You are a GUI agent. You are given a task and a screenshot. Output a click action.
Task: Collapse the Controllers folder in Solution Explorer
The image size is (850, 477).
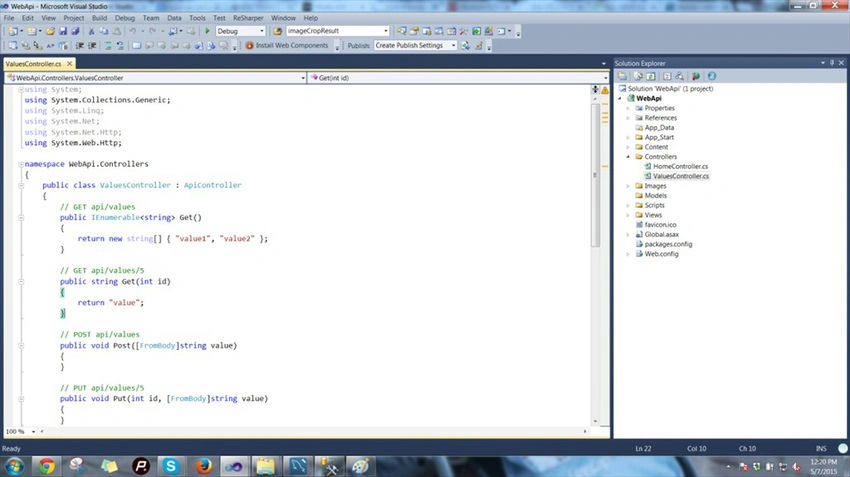628,157
